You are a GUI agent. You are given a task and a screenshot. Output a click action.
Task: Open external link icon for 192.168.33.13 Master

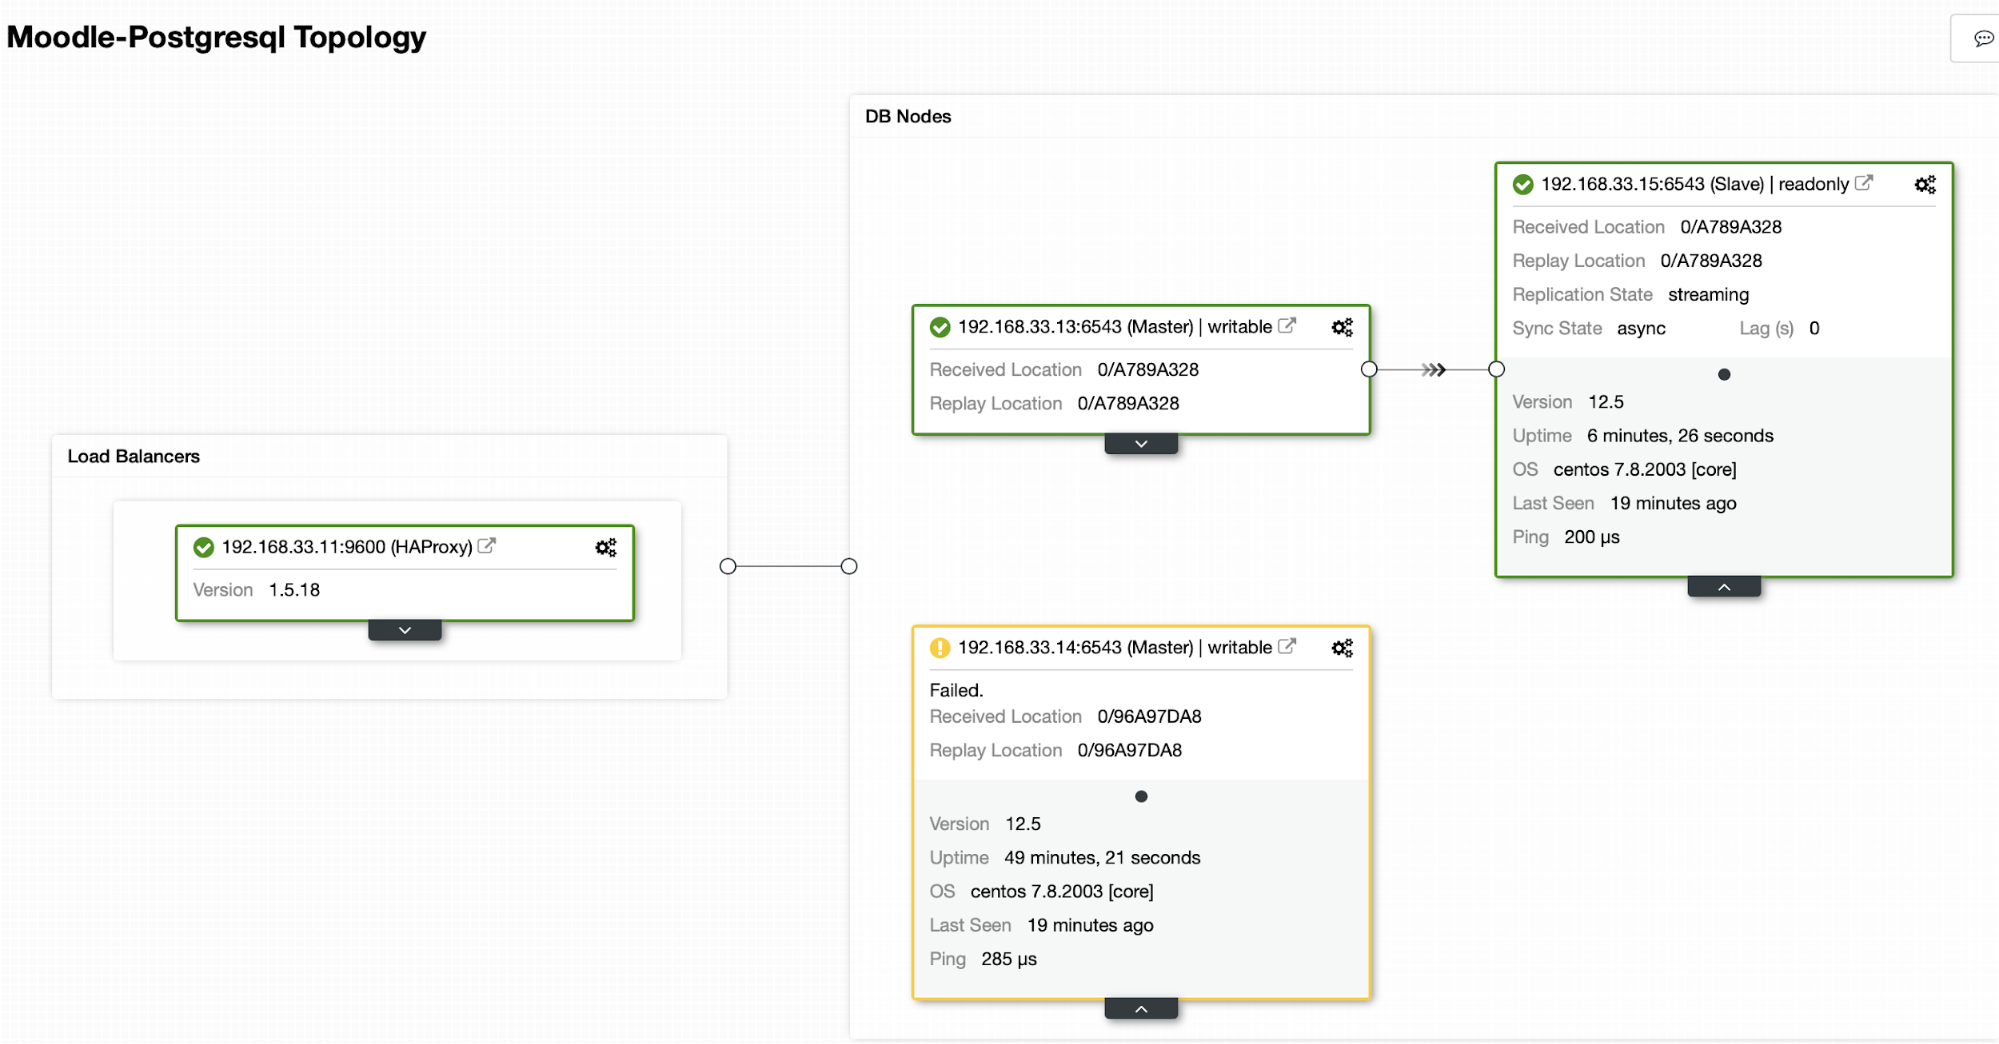pos(1287,326)
